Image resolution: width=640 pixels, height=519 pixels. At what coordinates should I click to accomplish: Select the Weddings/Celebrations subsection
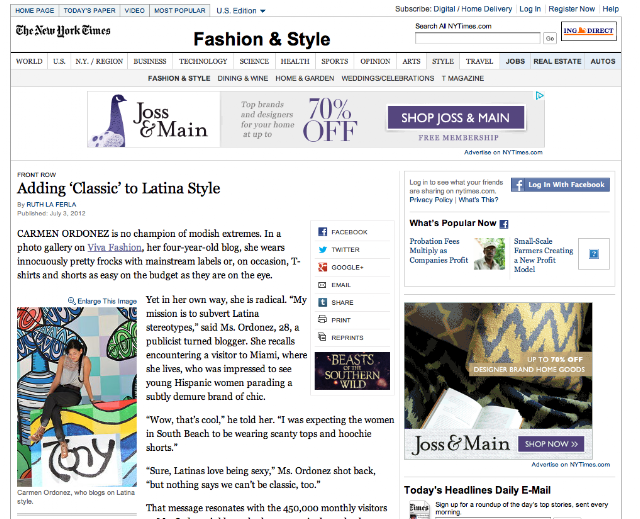[x=388, y=78]
